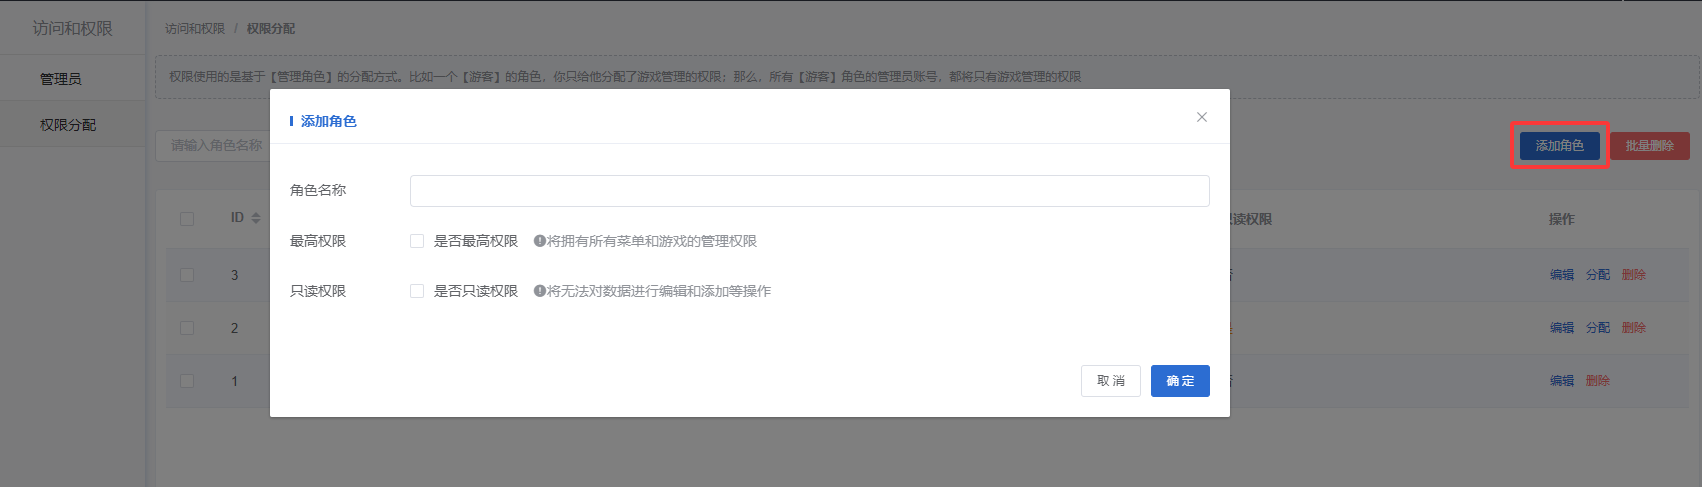
Task: Click 编辑 for row ID 3
Action: point(1562,275)
